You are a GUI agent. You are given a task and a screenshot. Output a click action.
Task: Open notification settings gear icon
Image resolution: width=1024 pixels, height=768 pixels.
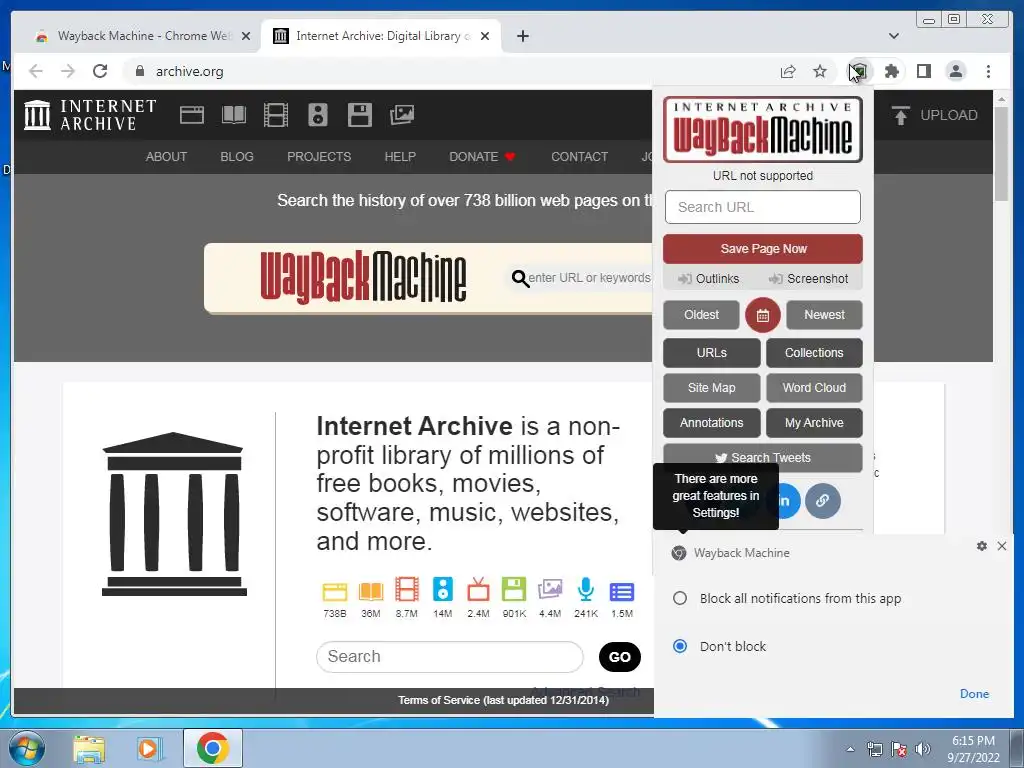[982, 546]
